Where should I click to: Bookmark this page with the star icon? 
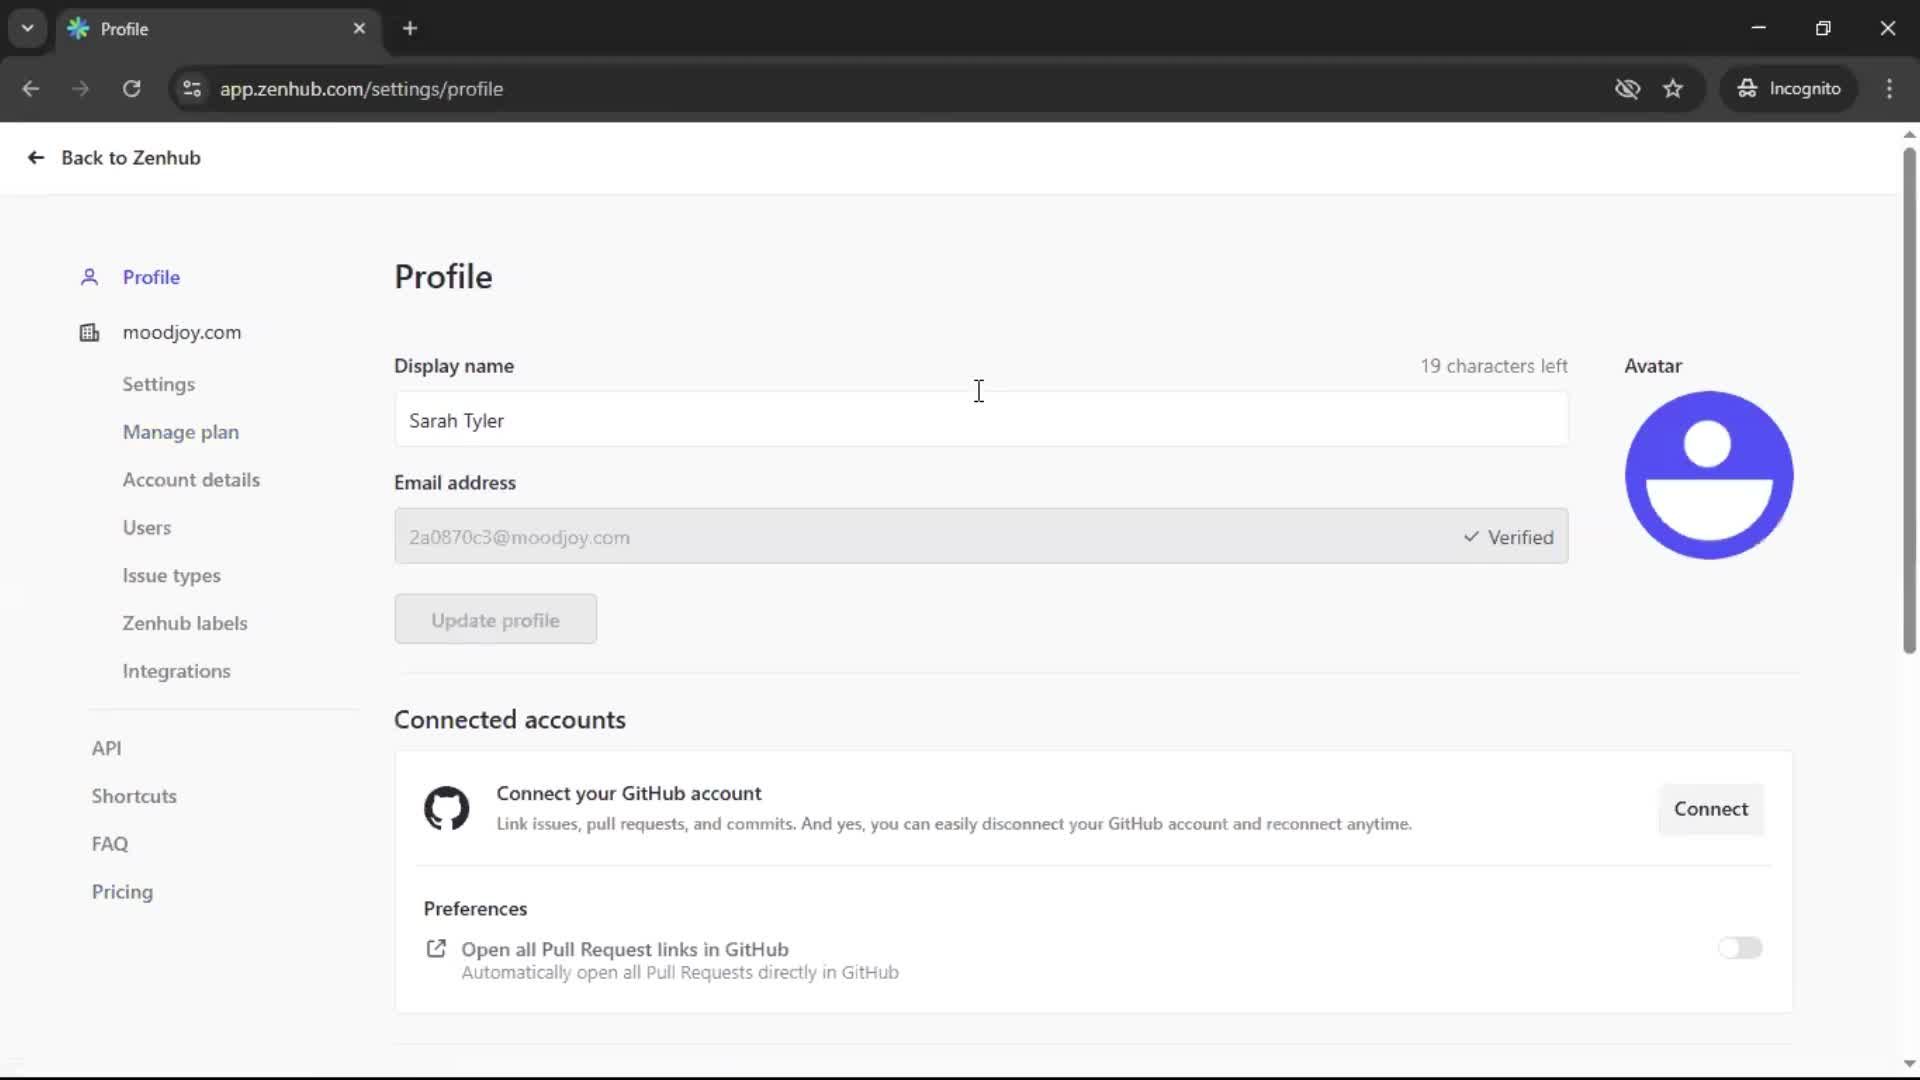1674,88
